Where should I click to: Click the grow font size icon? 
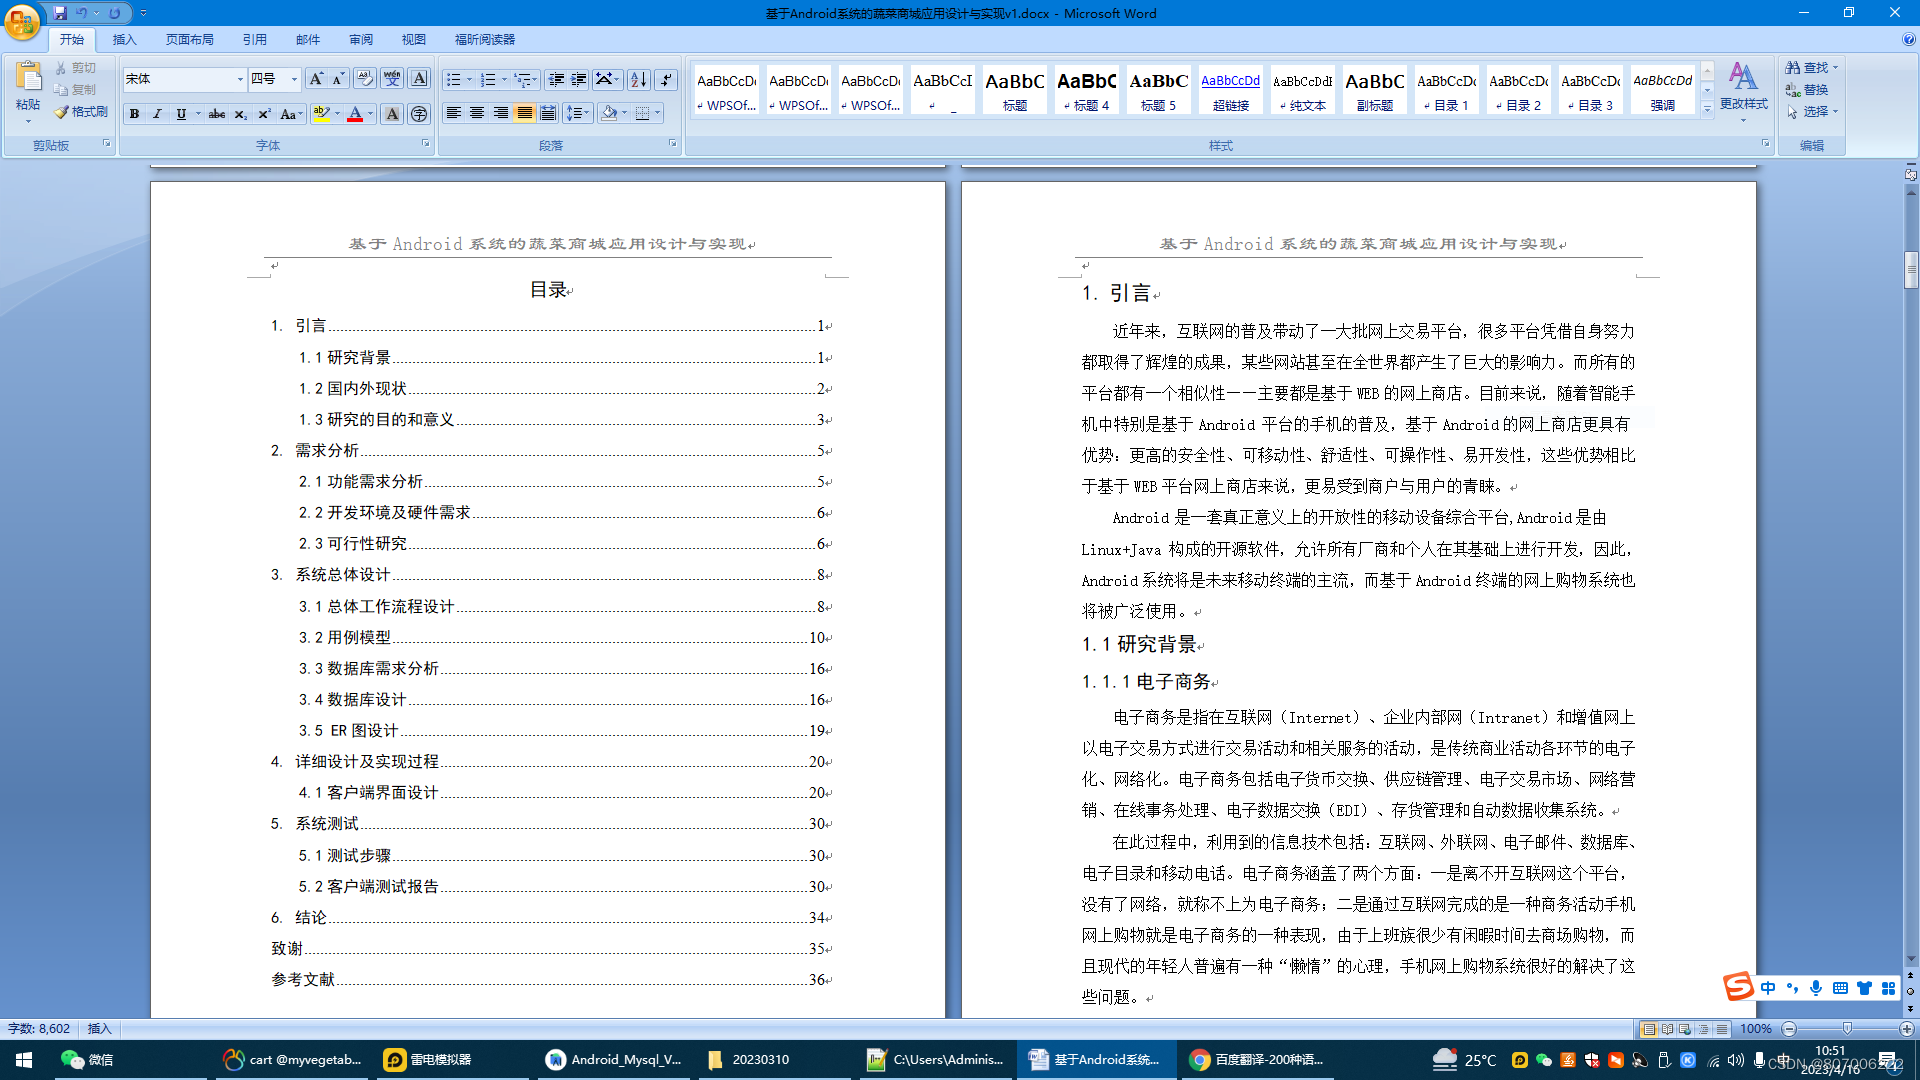coord(315,79)
